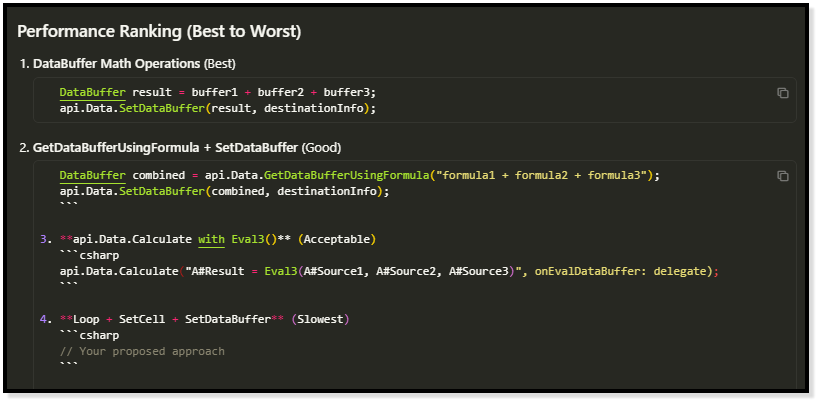Click underlined DataBuffer type before result
The image size is (817, 401).
pos(85,92)
